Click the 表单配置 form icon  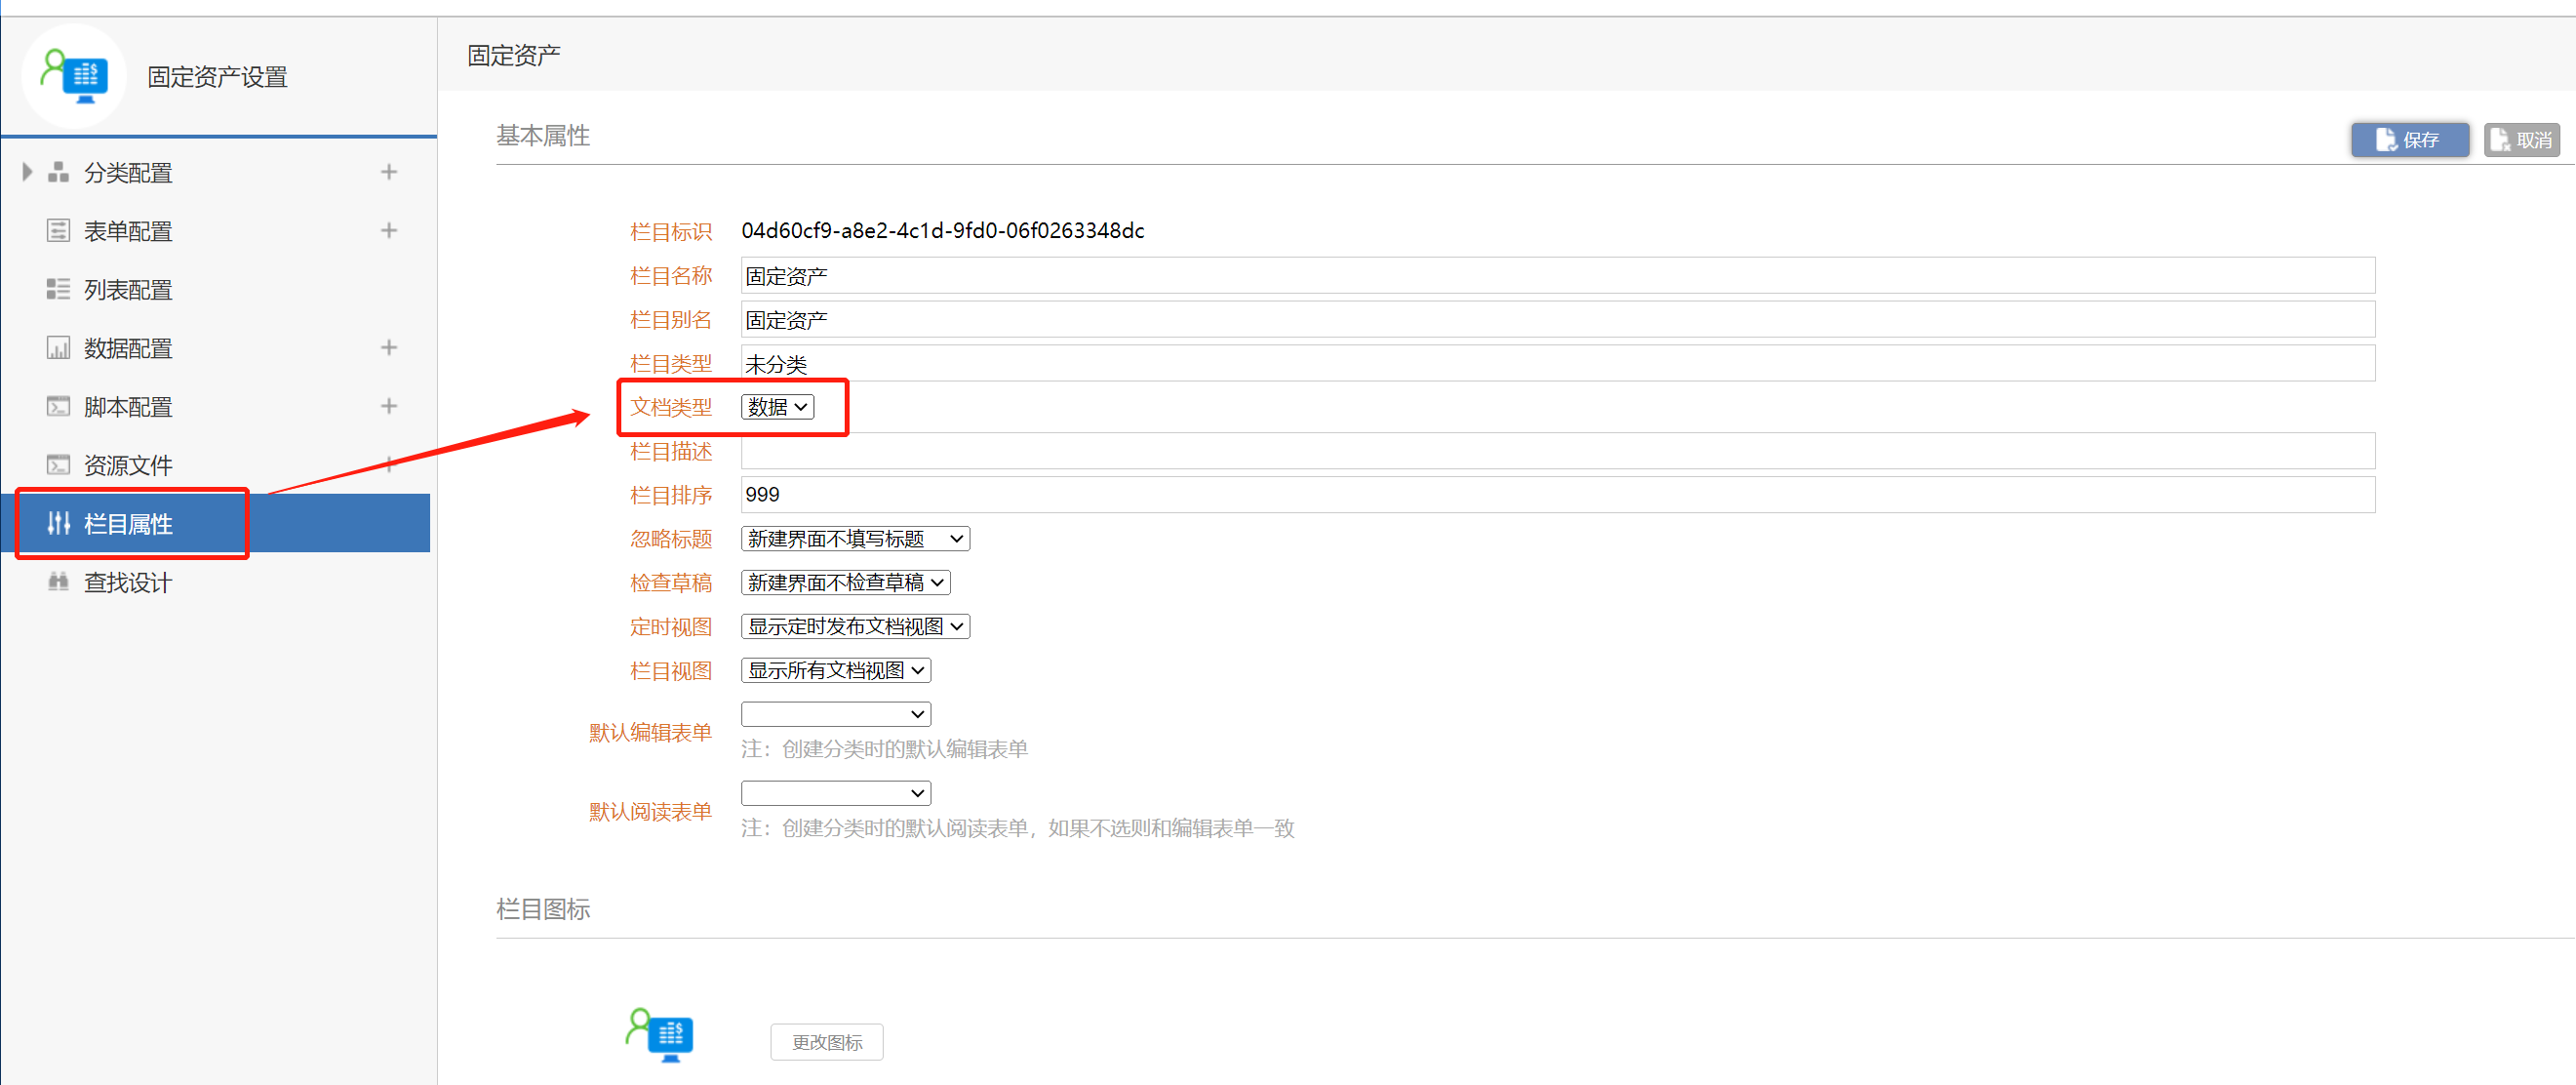pyautogui.click(x=58, y=231)
